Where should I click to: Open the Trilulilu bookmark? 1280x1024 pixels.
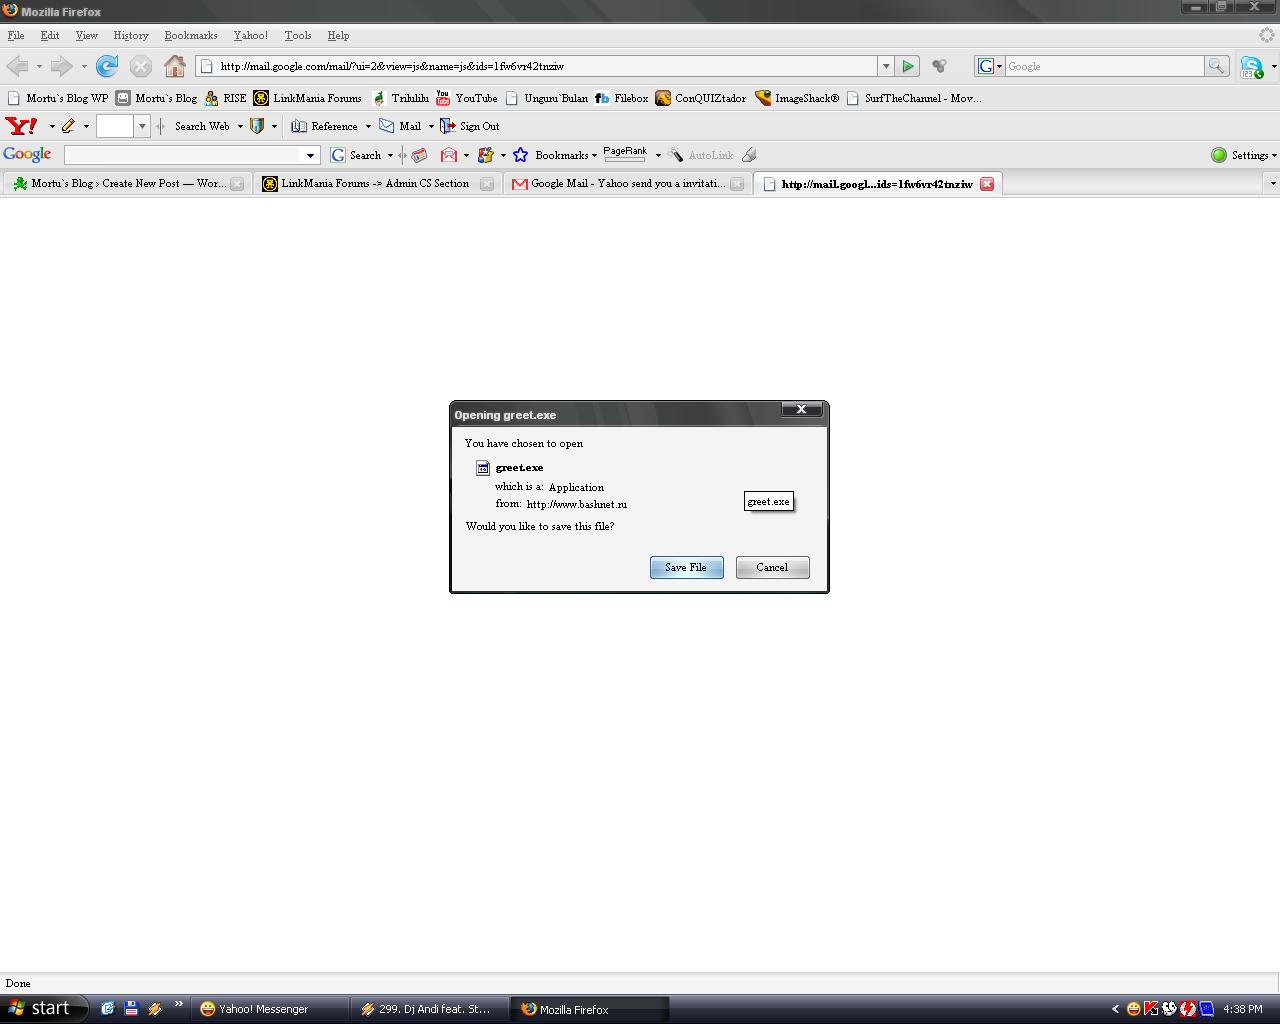point(400,98)
